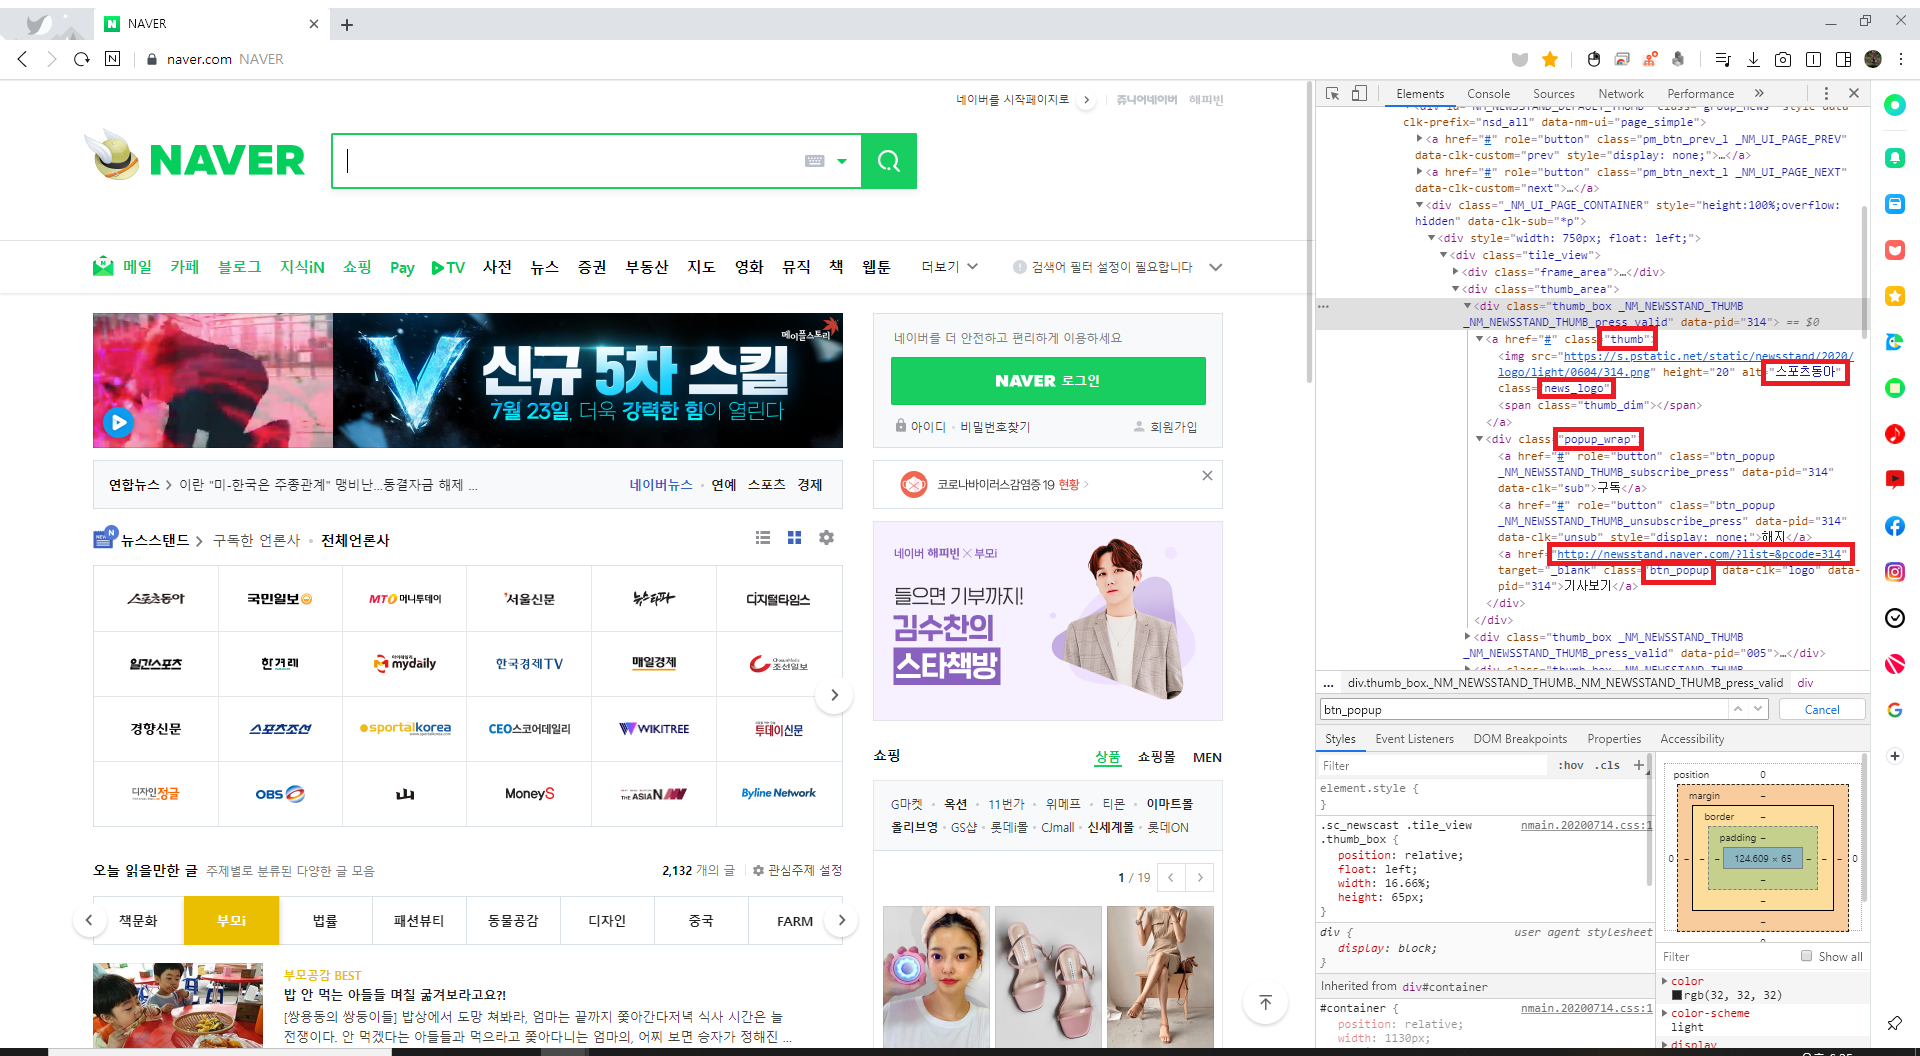Switch to Event Listeners pane tab

point(1414,739)
